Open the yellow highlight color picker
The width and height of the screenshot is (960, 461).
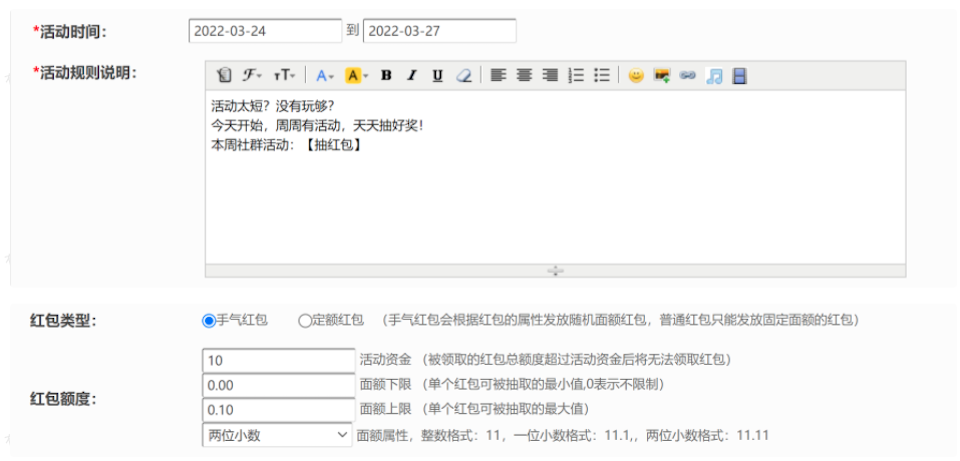click(x=357, y=76)
